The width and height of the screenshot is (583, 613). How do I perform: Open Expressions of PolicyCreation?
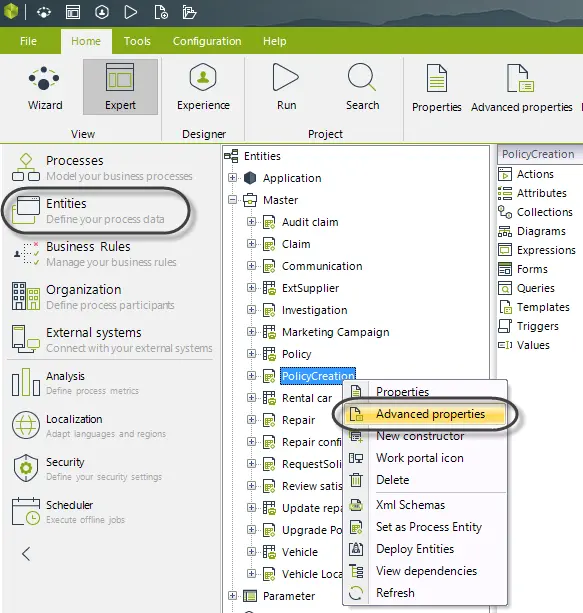tap(536, 250)
